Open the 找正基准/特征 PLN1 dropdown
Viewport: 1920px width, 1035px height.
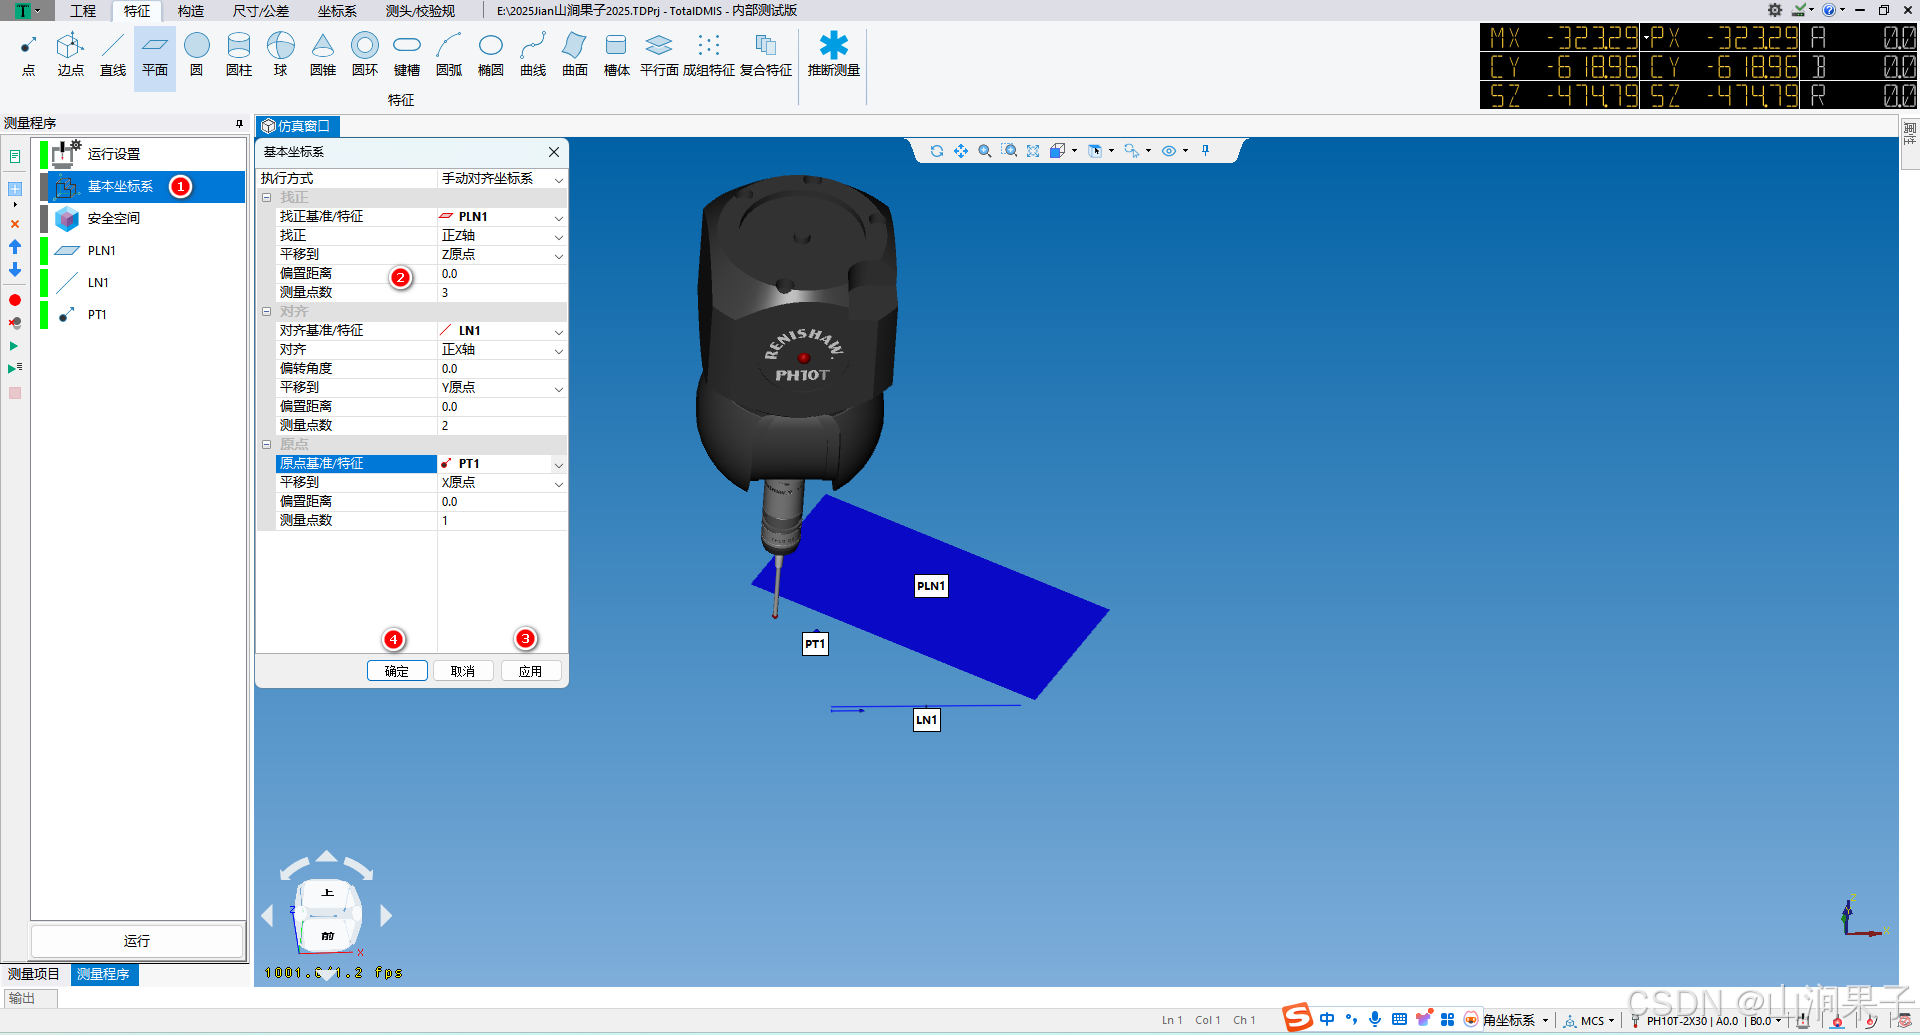(x=559, y=217)
